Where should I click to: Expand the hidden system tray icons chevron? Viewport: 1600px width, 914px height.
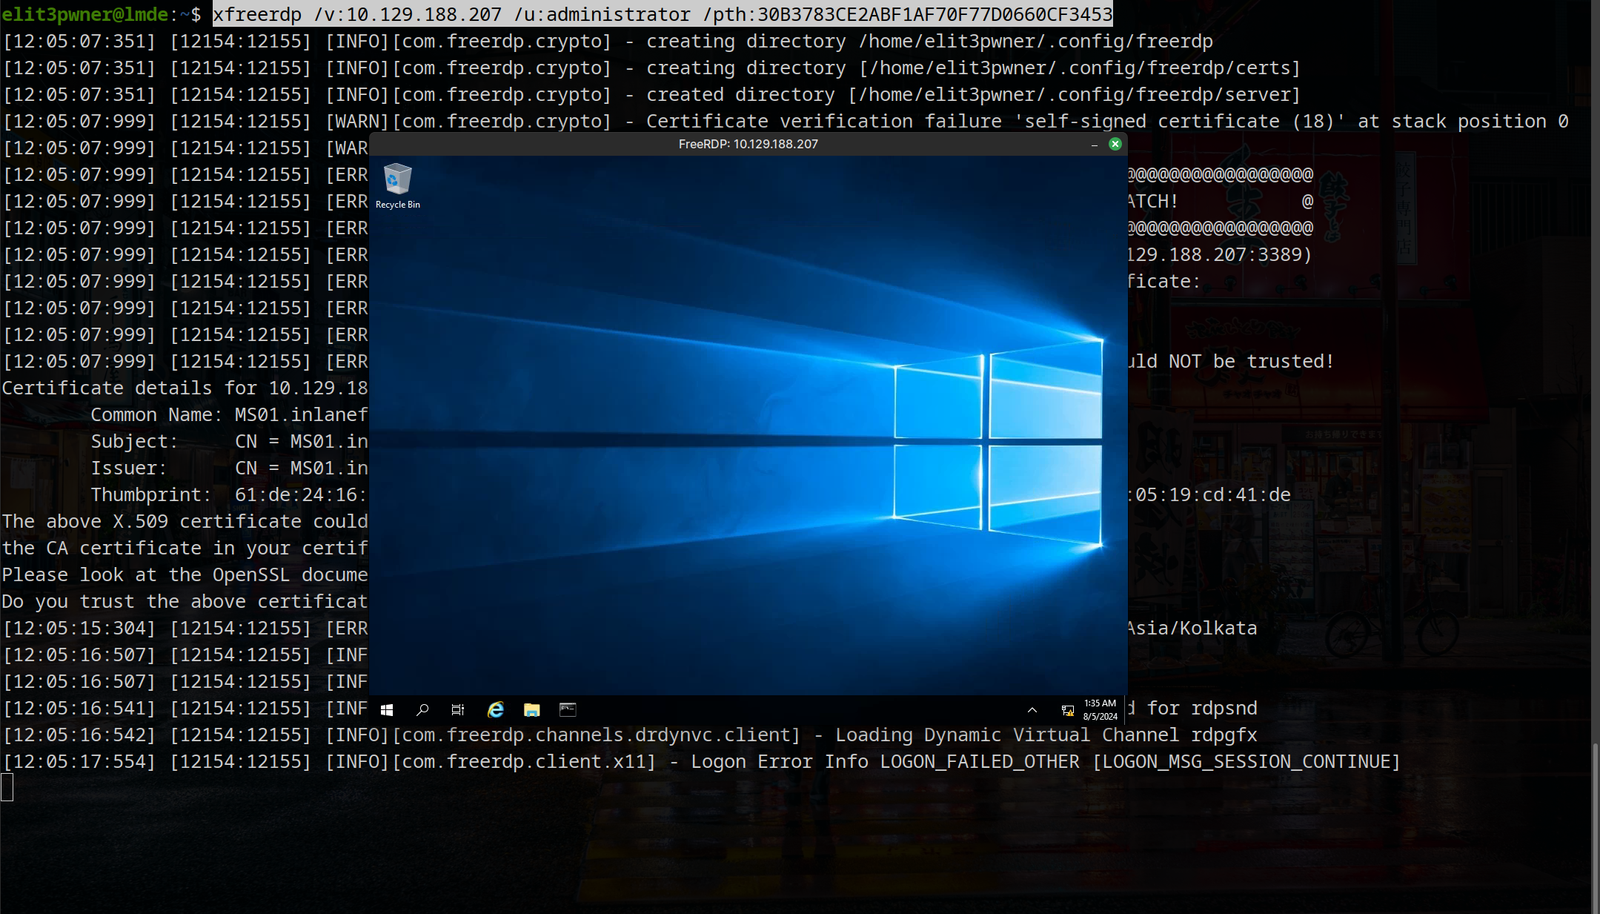click(1032, 710)
